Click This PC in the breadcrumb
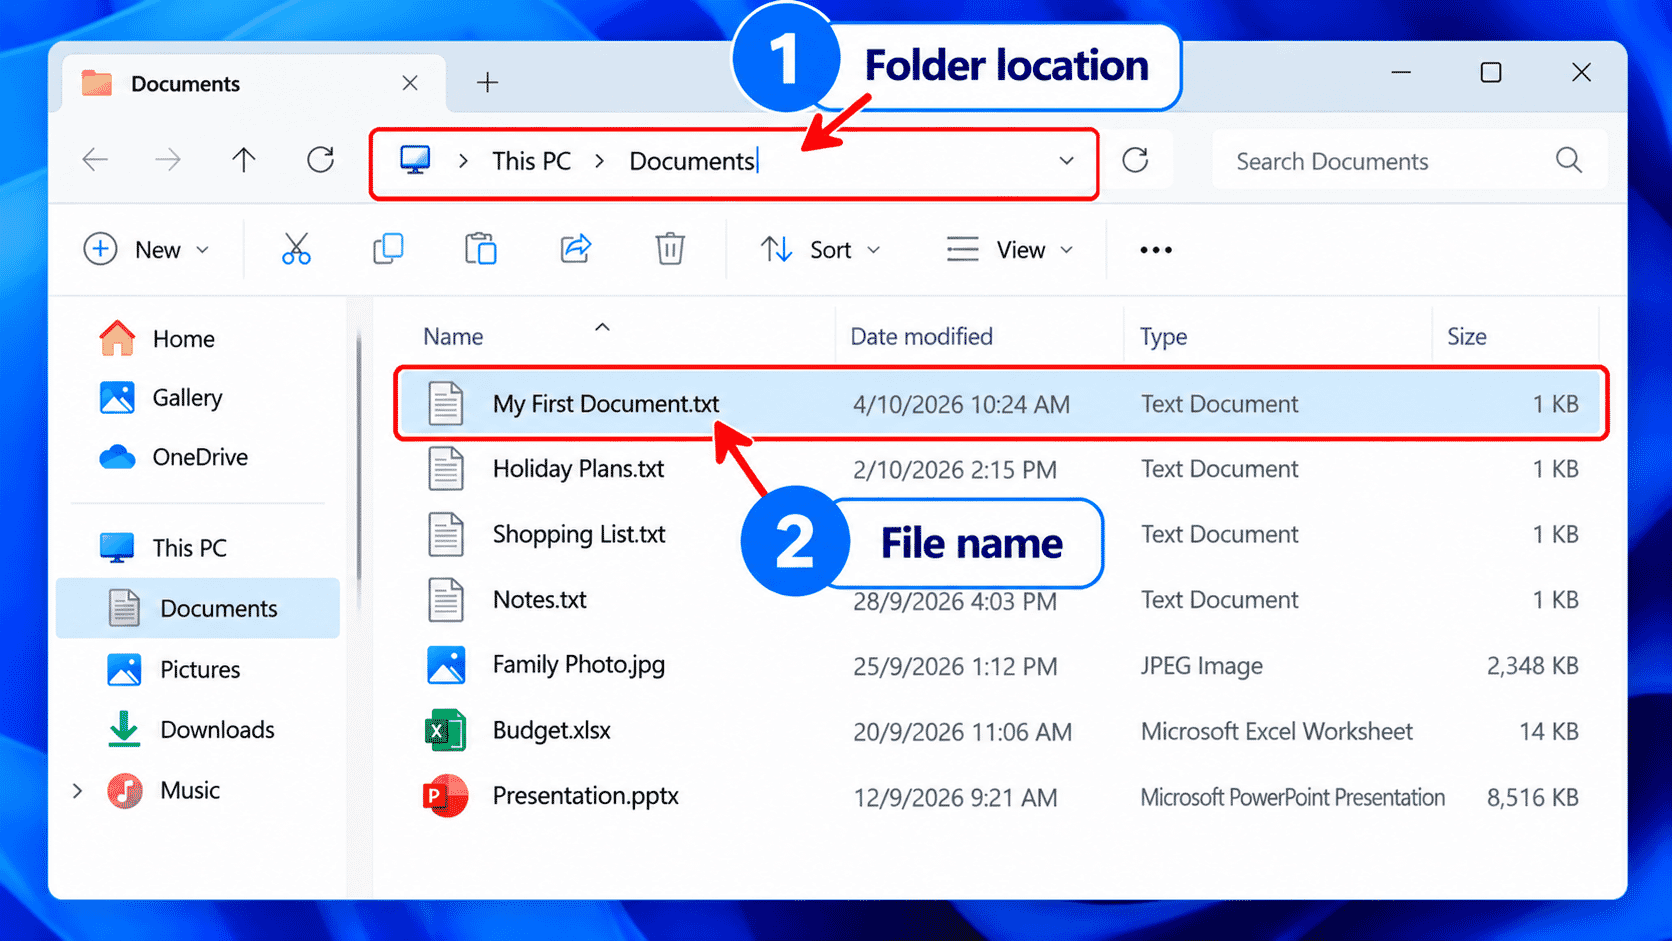 coord(531,161)
